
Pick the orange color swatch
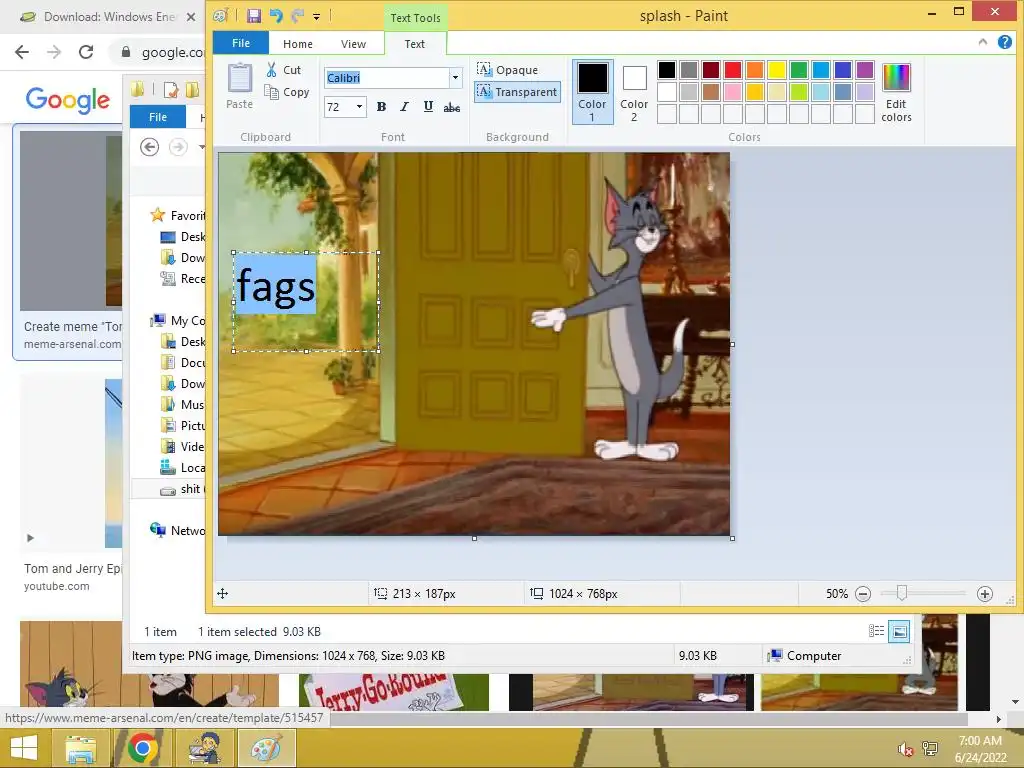pyautogui.click(x=755, y=70)
